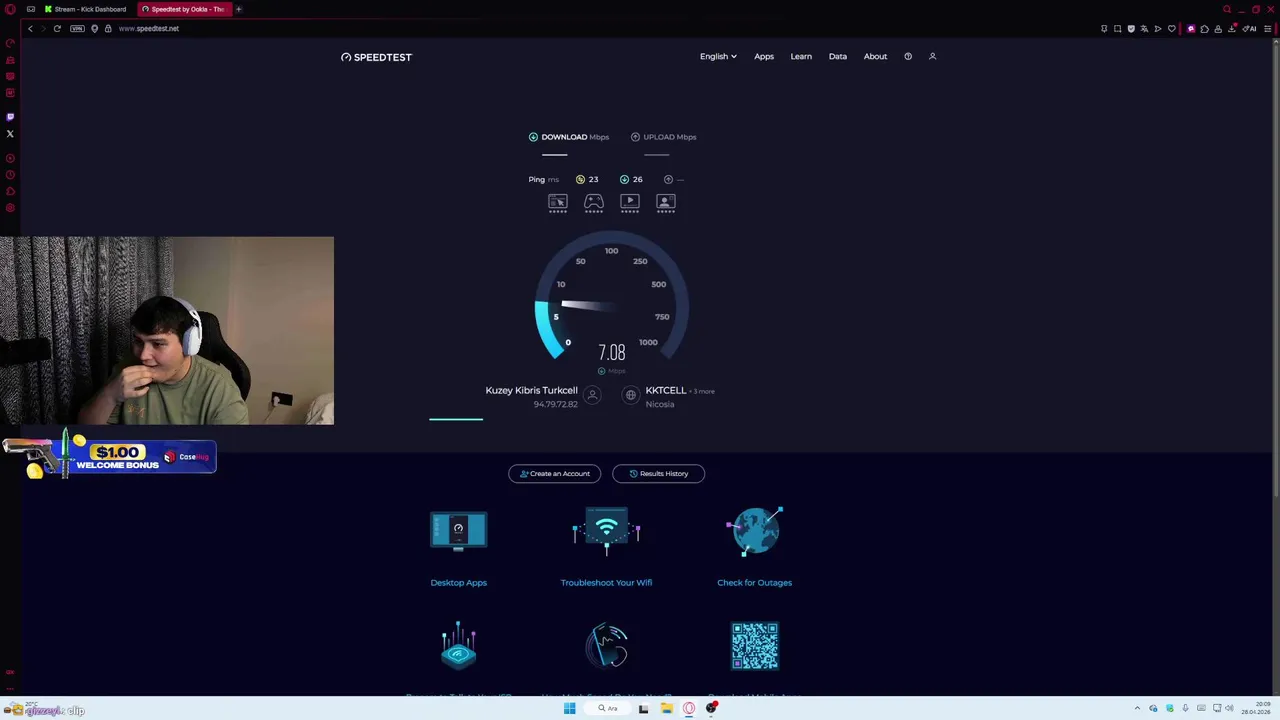This screenshot has width=1280, height=720.
Task: Open the Learn menu item
Action: click(x=801, y=56)
